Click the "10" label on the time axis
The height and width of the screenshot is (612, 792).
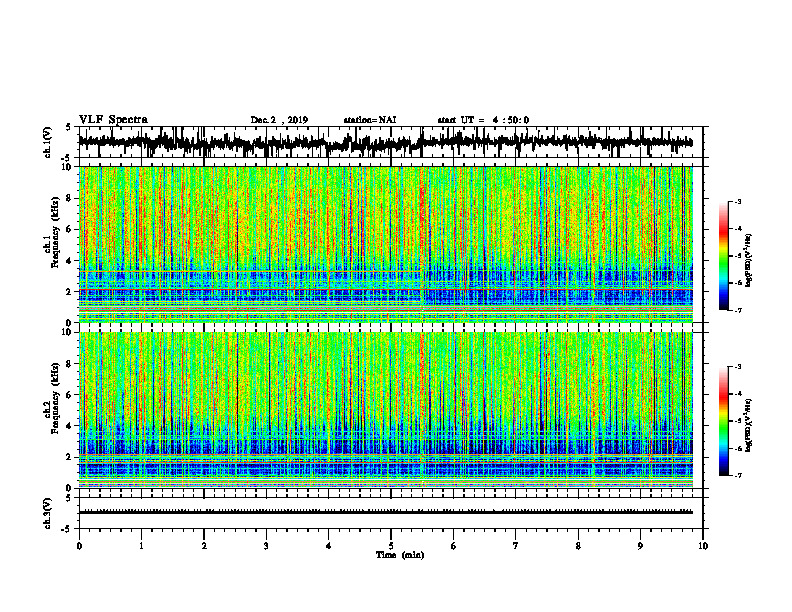coord(703,546)
